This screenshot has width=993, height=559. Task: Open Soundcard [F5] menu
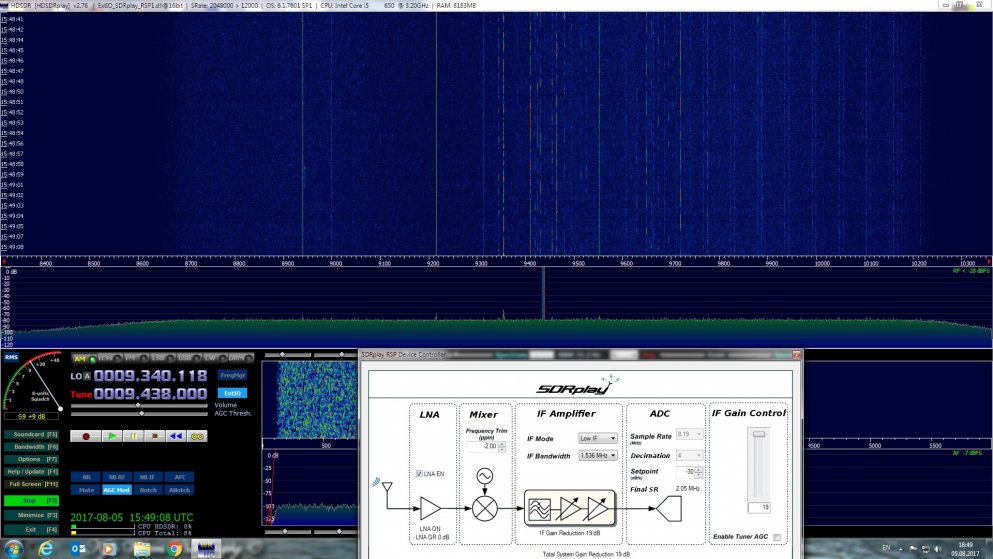[x=32, y=435]
